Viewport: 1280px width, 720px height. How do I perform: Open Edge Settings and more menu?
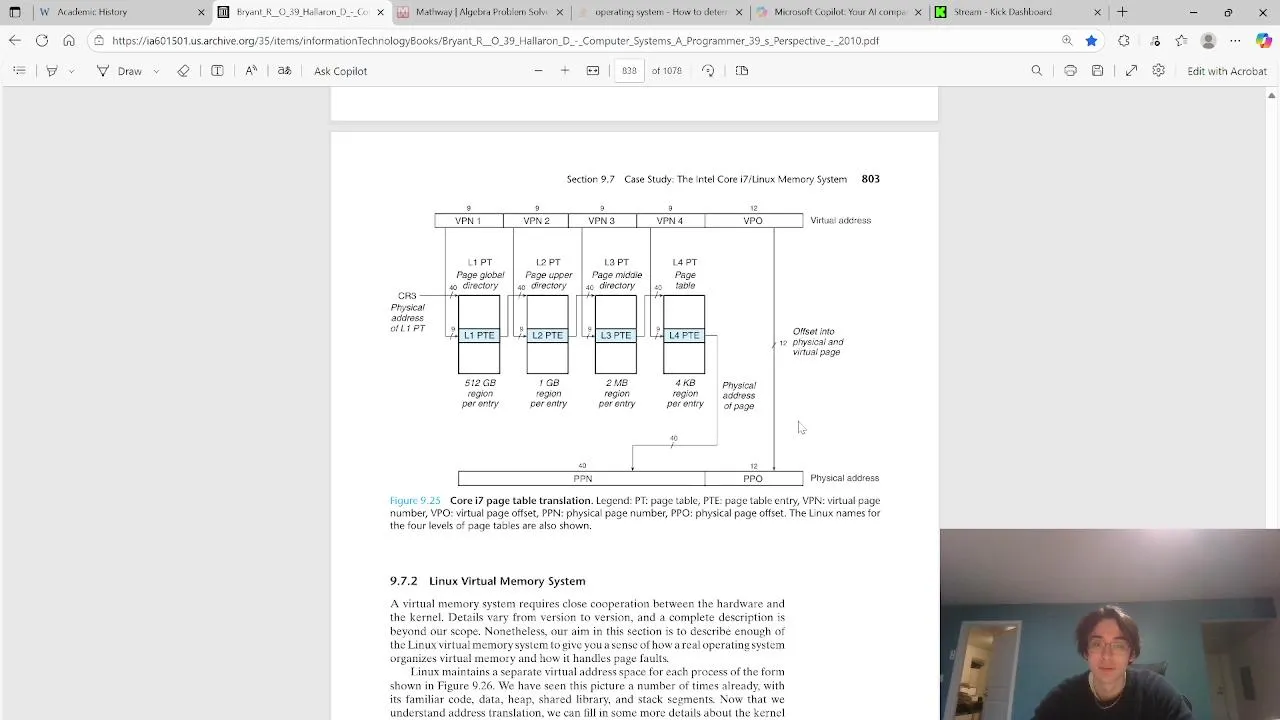point(1235,41)
